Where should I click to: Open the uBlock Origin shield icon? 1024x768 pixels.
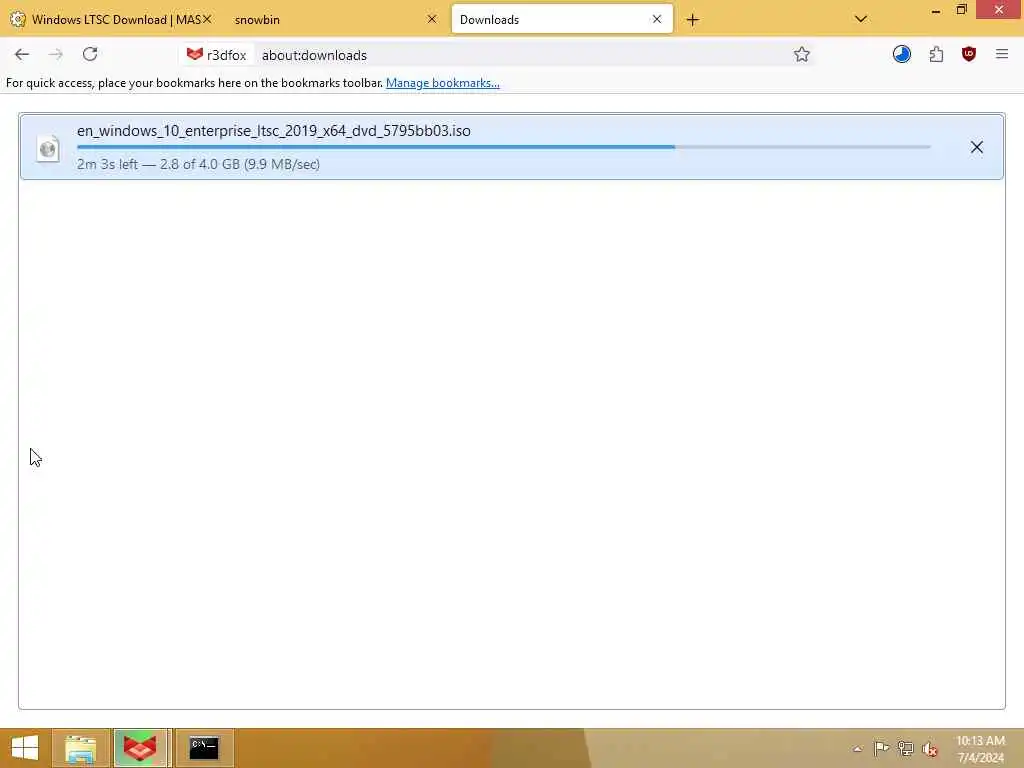point(968,54)
